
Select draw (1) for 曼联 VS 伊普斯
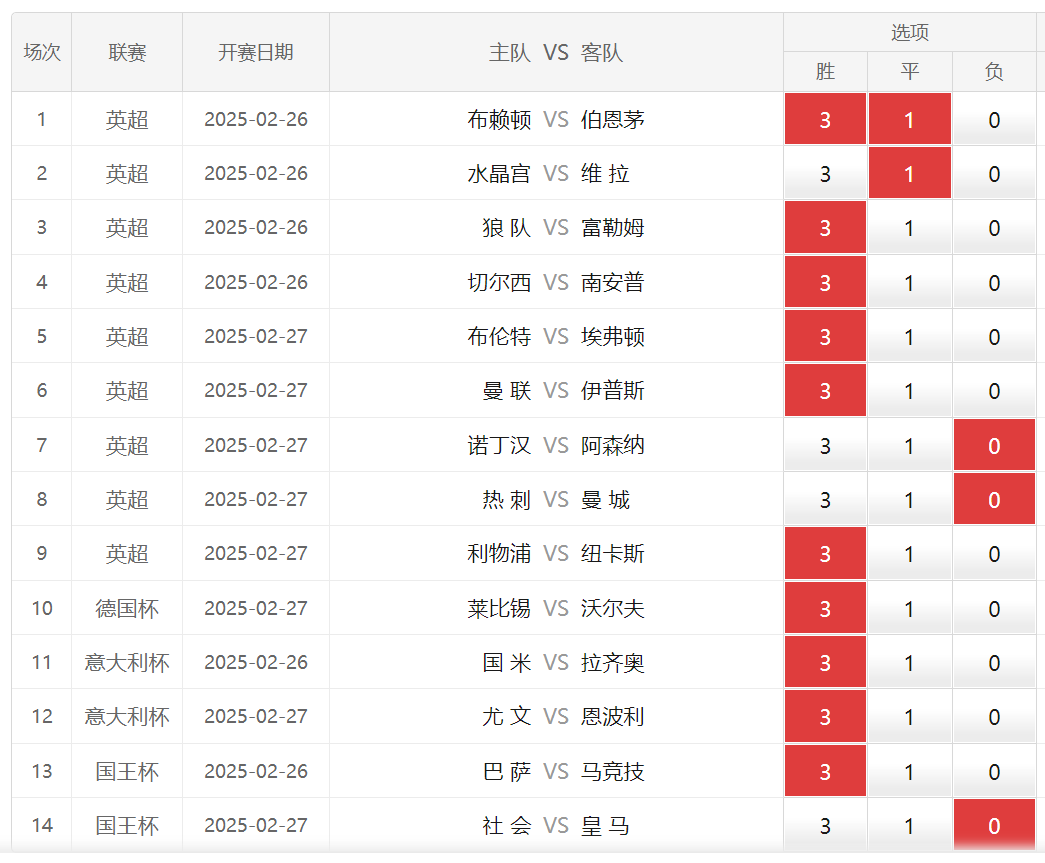pos(910,391)
